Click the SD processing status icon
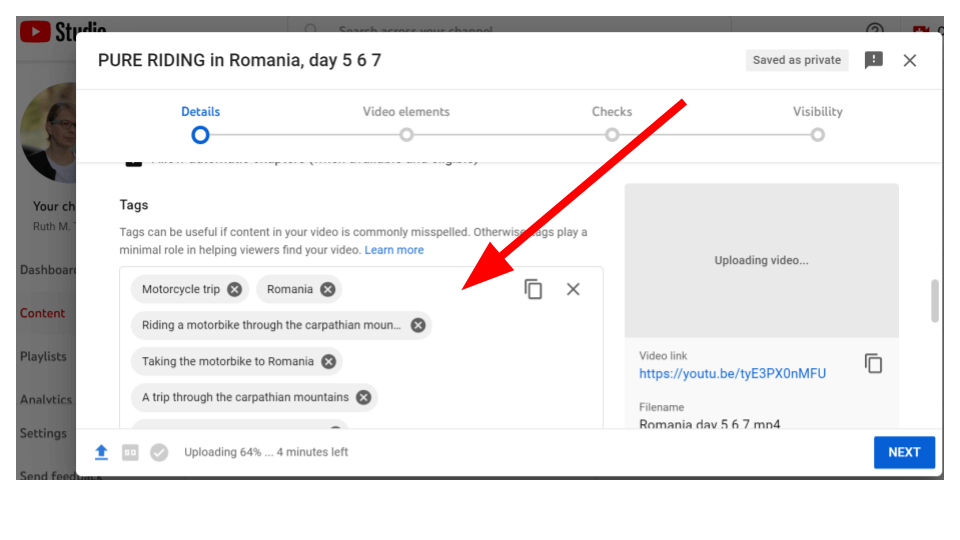960x540 pixels. 130,452
